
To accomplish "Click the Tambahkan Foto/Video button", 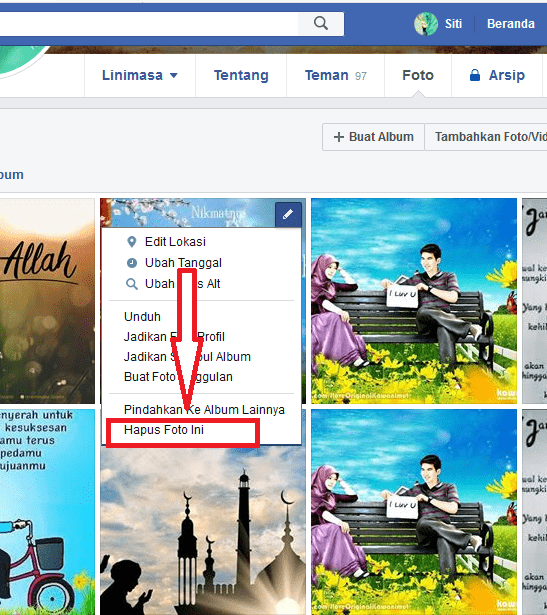I will click(x=486, y=137).
